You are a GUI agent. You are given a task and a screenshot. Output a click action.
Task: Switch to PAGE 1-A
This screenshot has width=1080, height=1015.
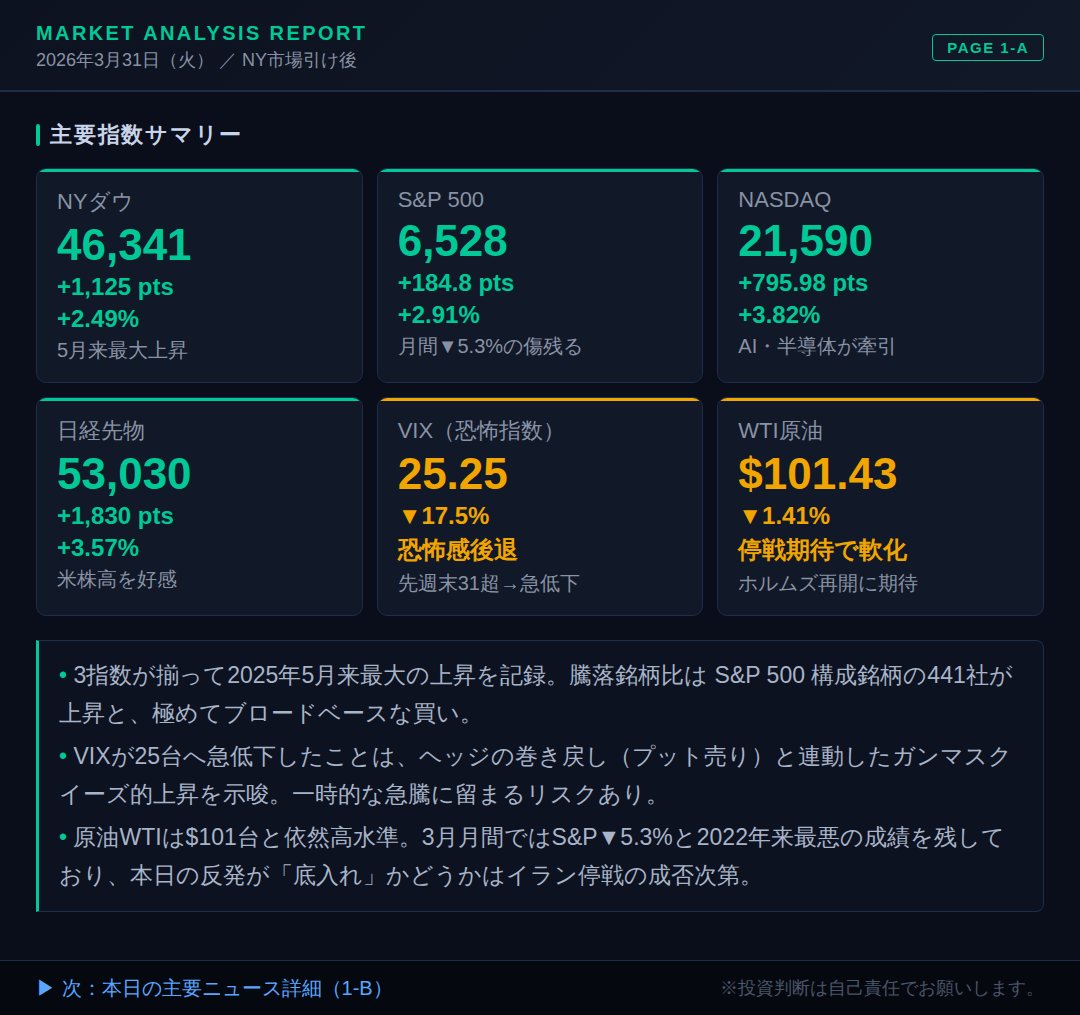pos(988,47)
